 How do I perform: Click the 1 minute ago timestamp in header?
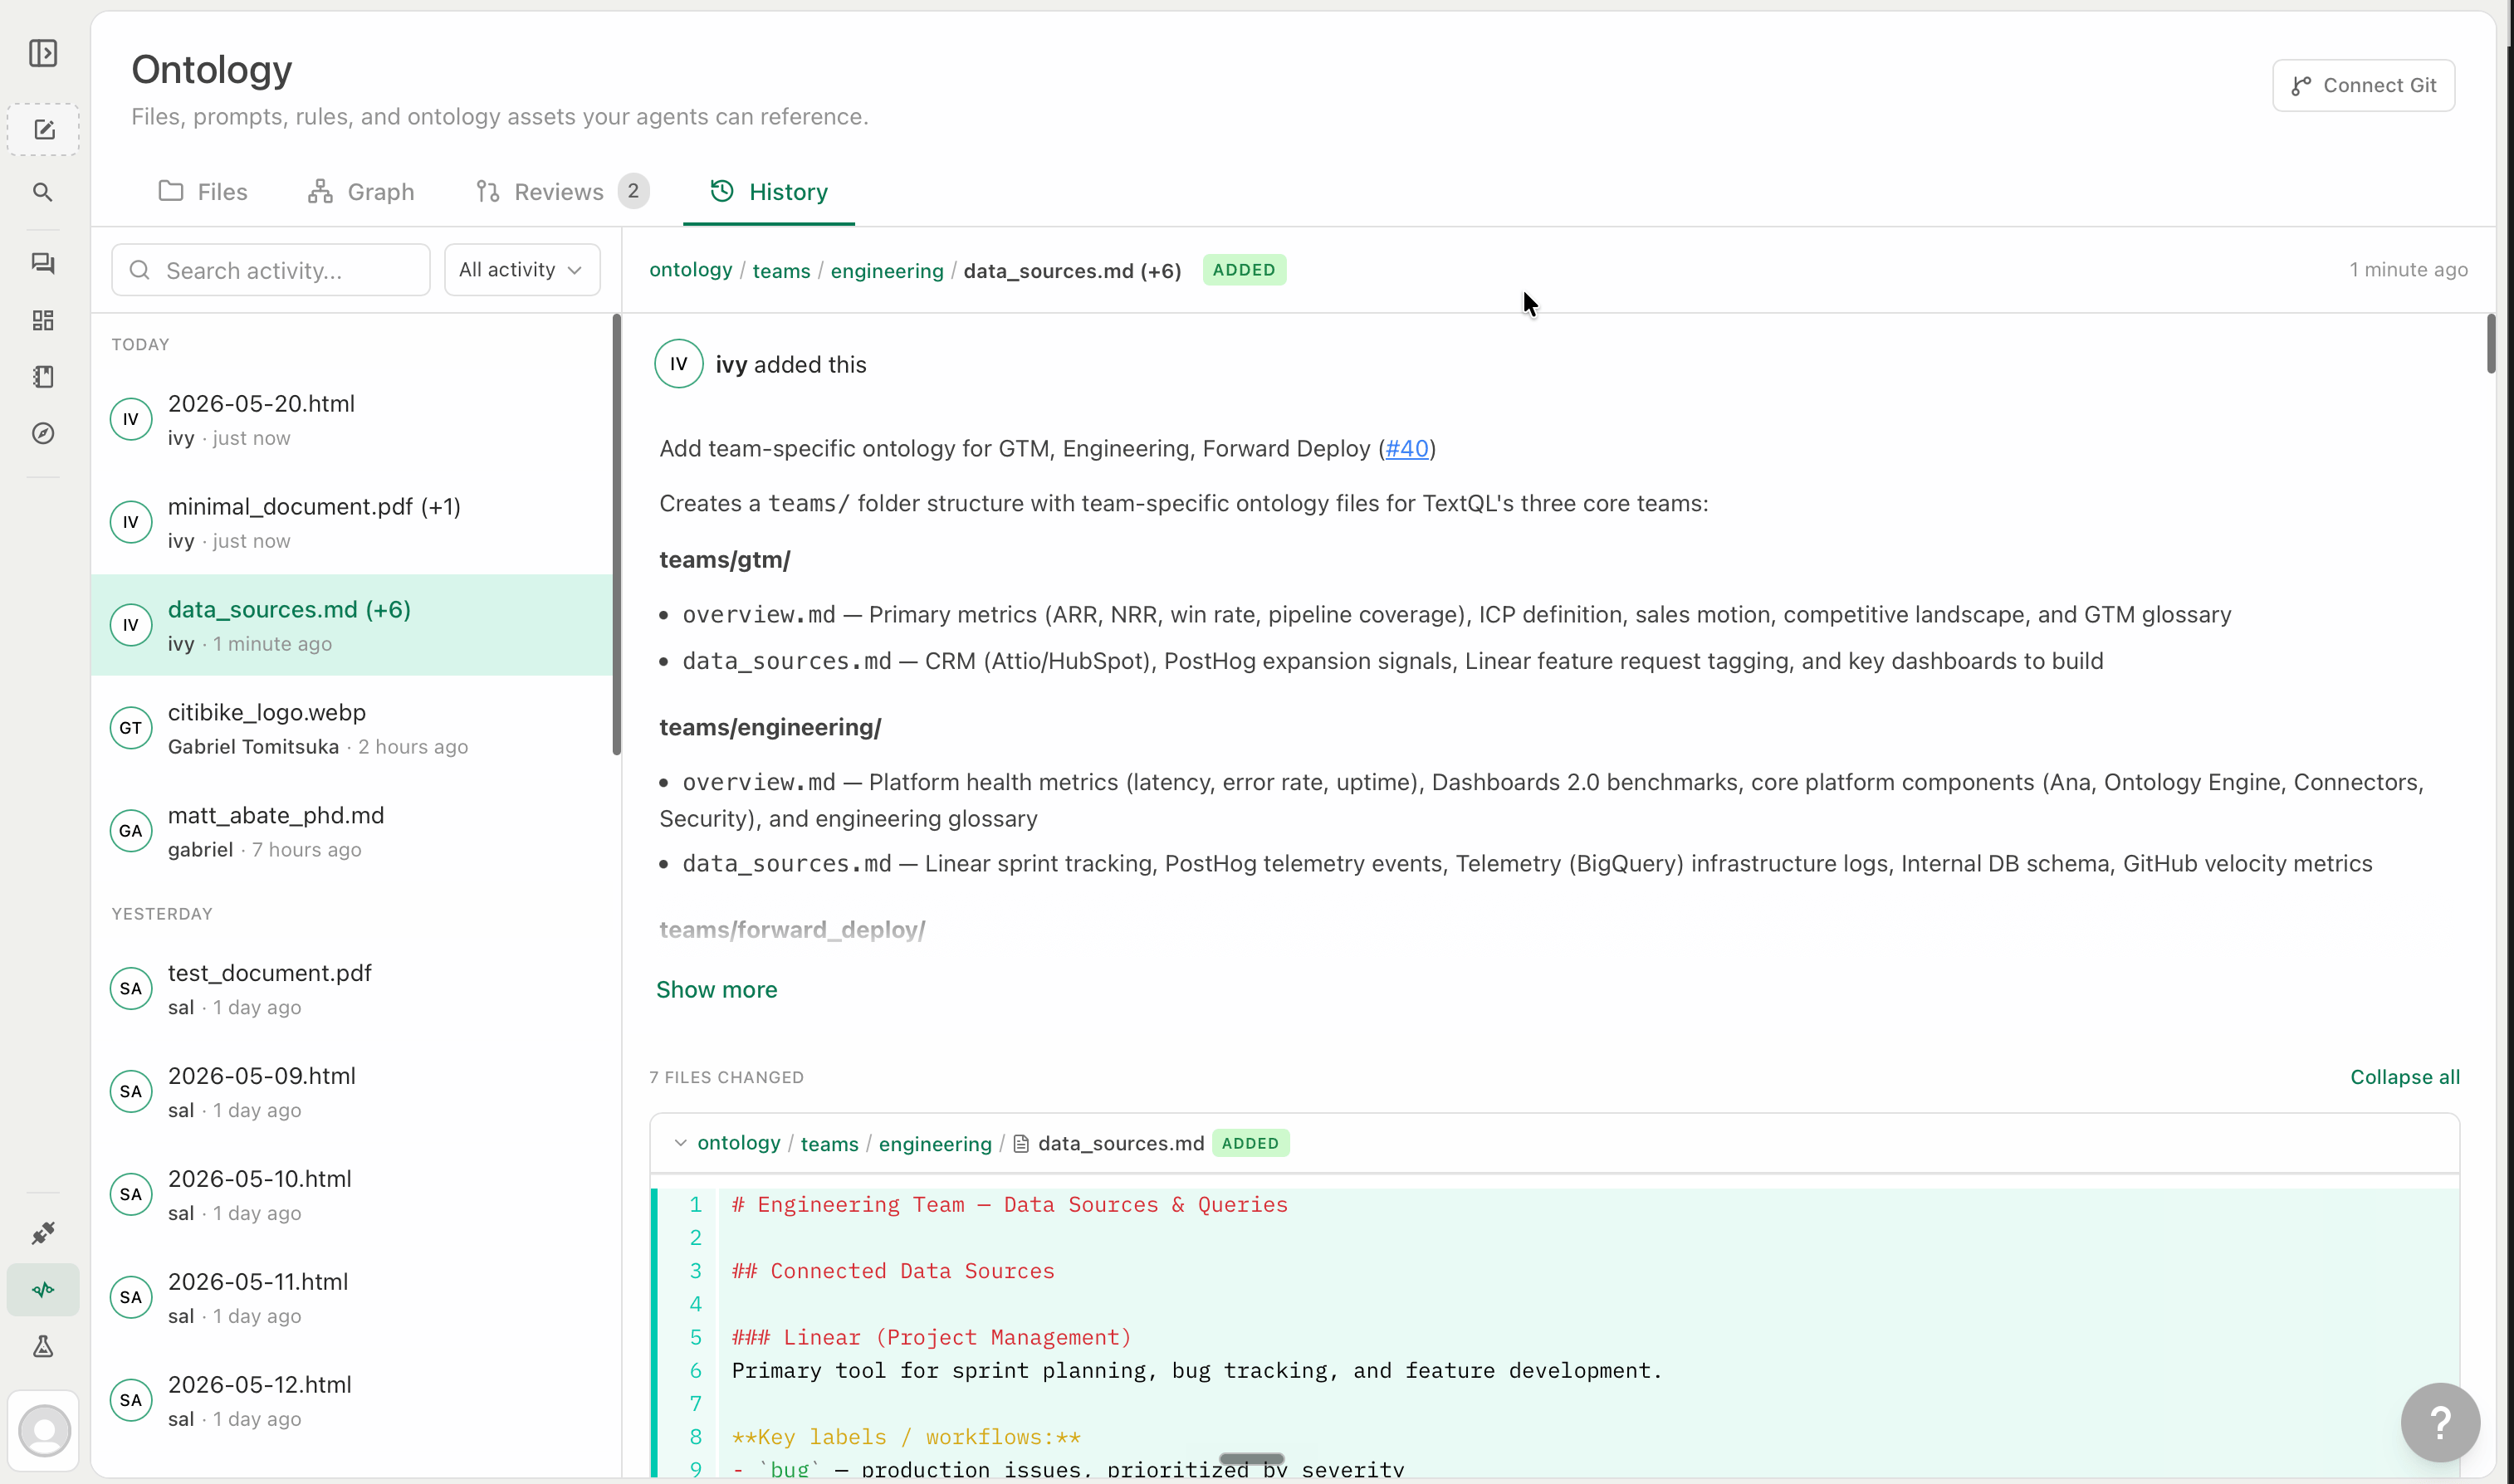click(x=2408, y=270)
